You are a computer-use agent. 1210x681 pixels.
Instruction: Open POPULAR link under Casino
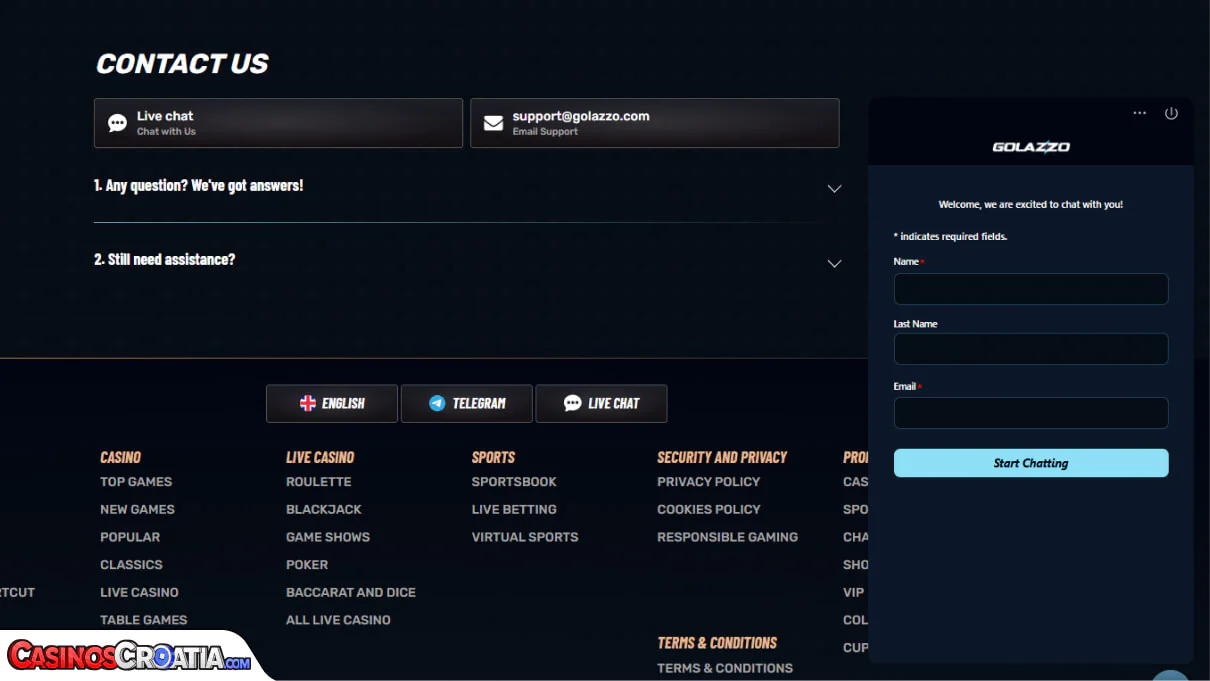click(x=130, y=537)
